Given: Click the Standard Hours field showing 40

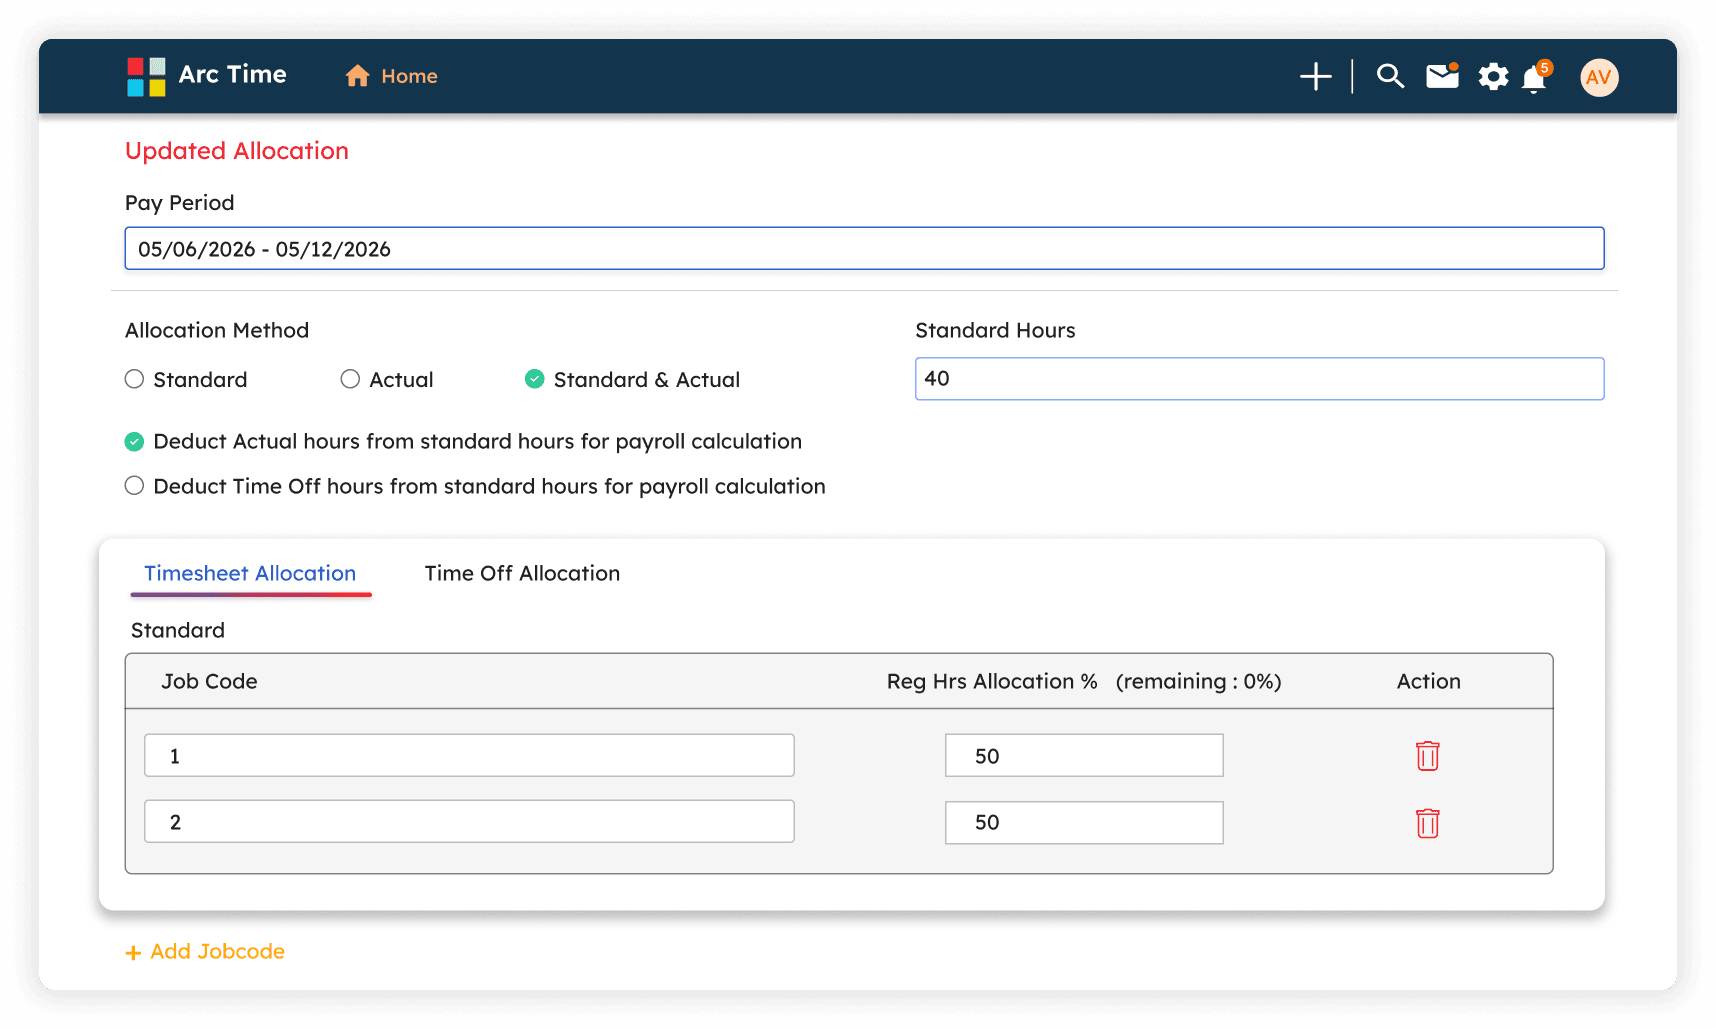Looking at the screenshot, I should (x=1259, y=379).
